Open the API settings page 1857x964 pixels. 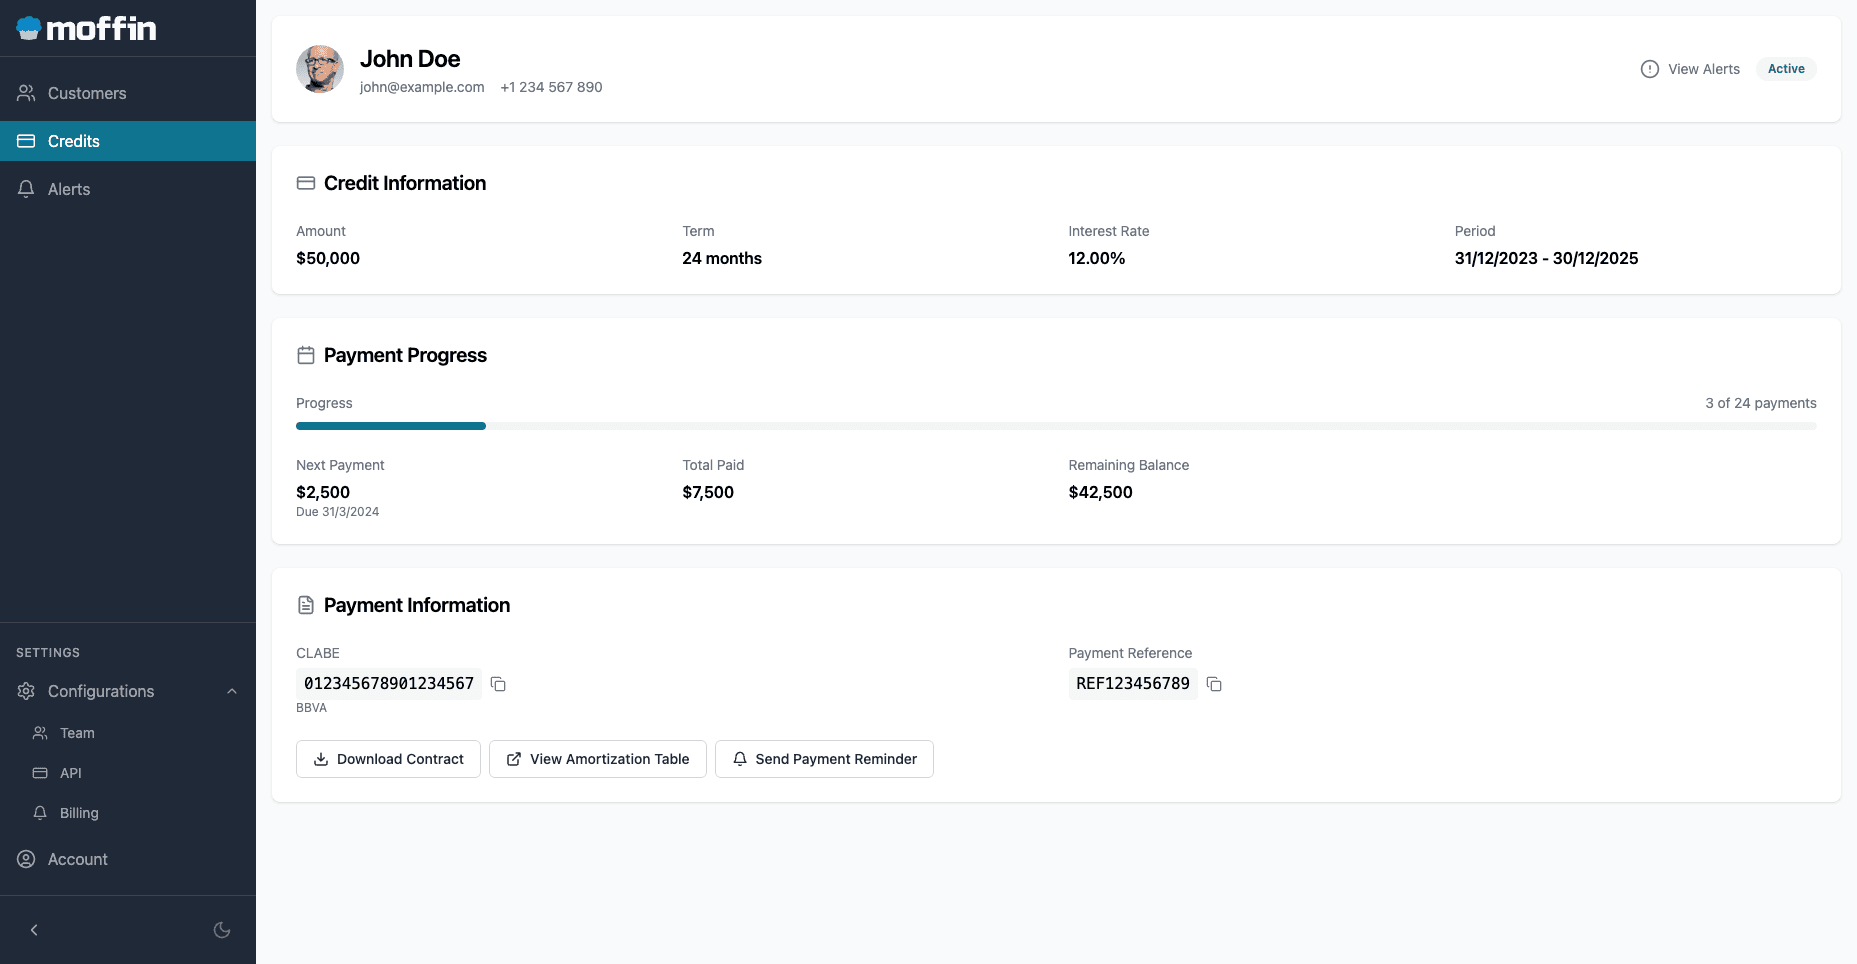(x=70, y=773)
